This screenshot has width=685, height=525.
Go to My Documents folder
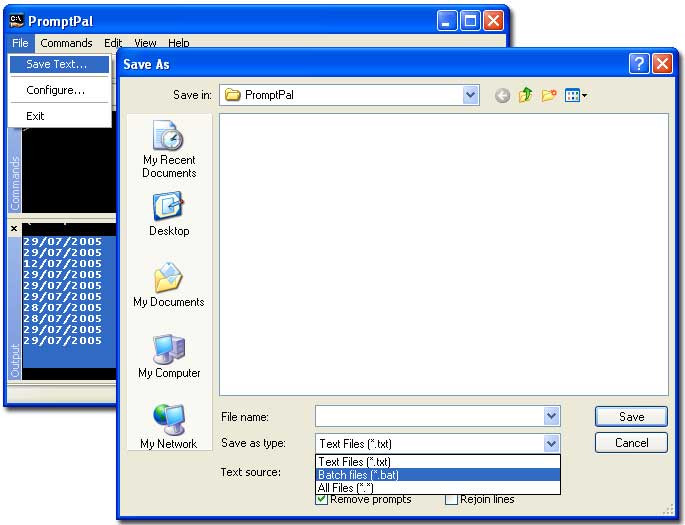[x=168, y=285]
